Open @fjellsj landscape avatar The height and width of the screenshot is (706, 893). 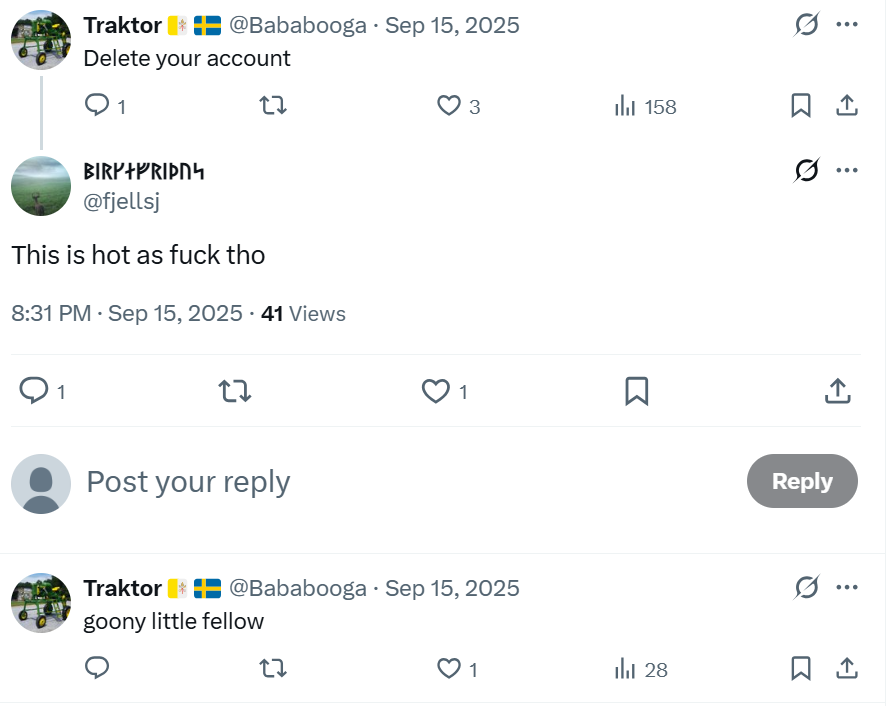[x=41, y=186]
